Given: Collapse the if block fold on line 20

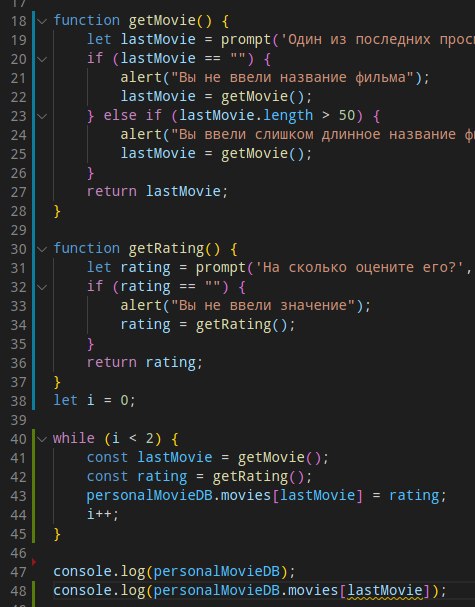Looking at the screenshot, I should [42, 59].
